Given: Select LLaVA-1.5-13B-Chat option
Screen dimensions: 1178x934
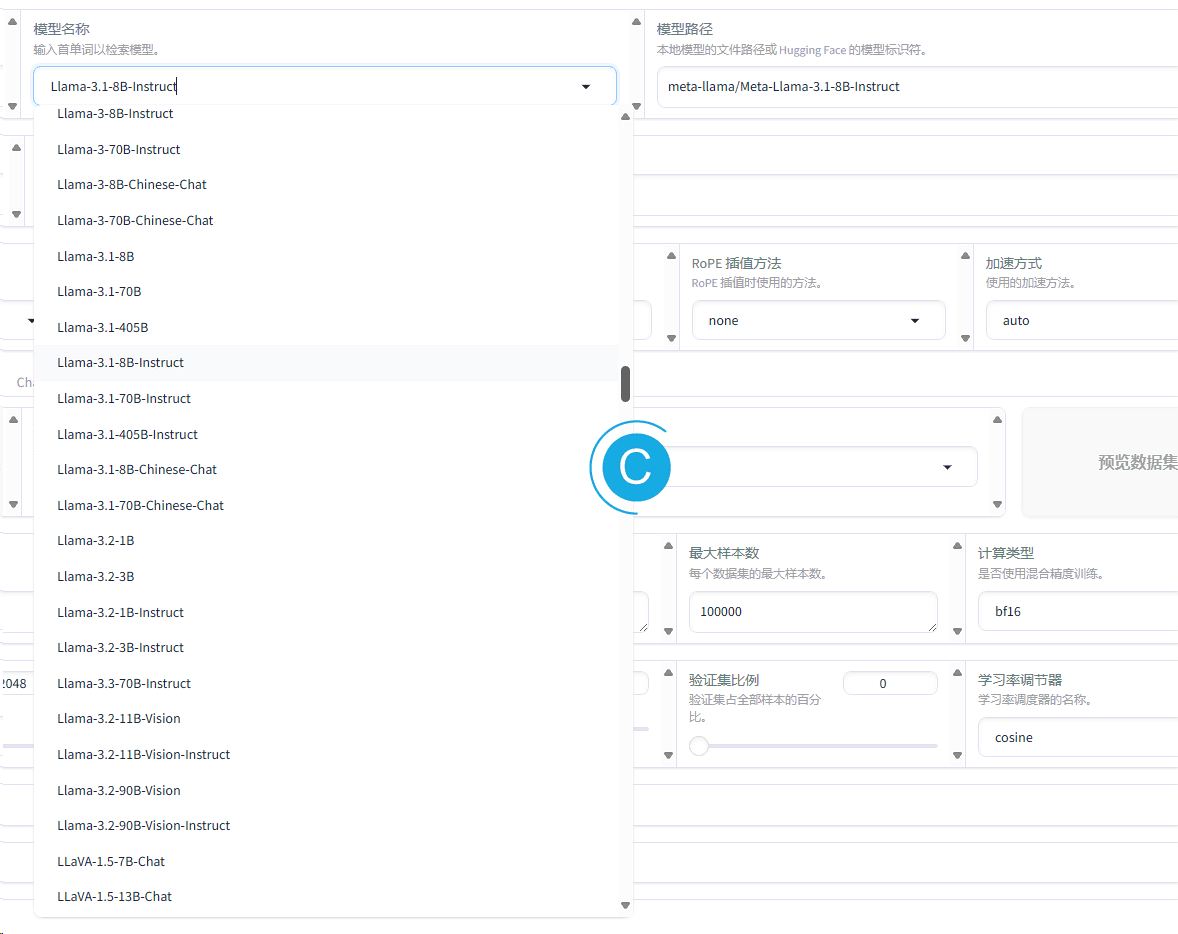Looking at the screenshot, I should click(x=326, y=897).
